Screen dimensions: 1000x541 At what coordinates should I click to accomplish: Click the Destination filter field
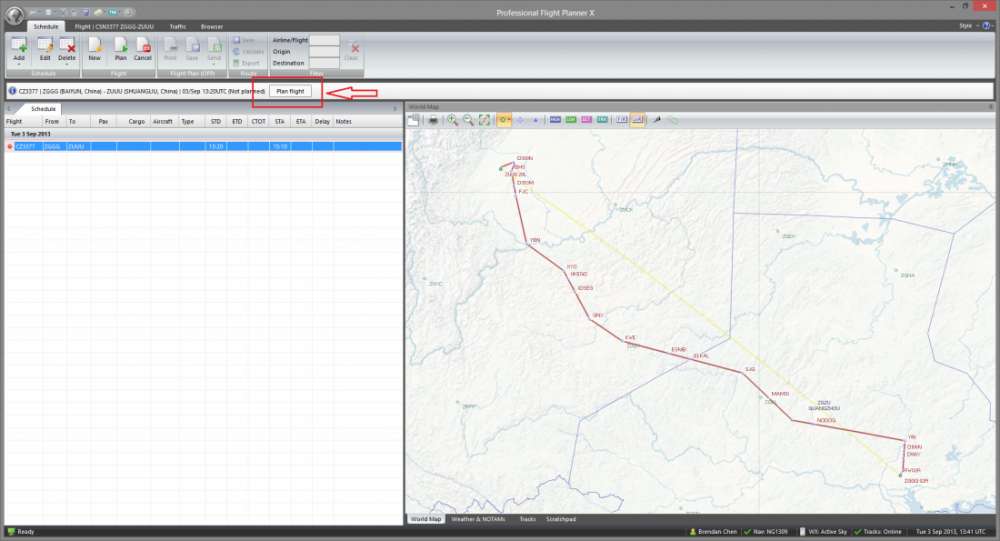click(325, 63)
